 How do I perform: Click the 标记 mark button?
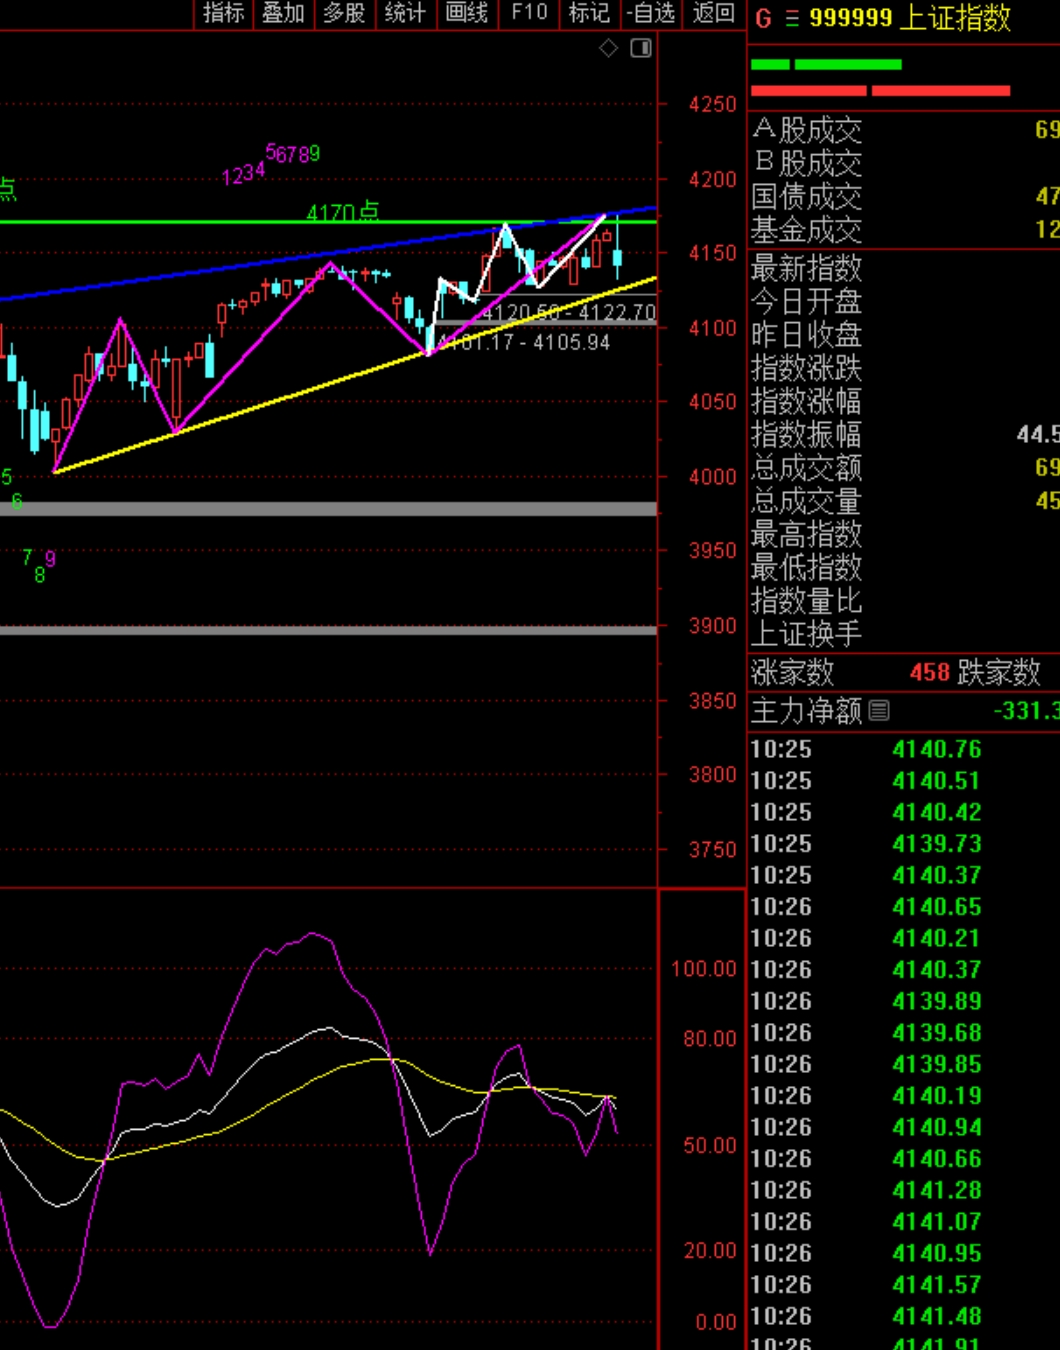(x=589, y=13)
